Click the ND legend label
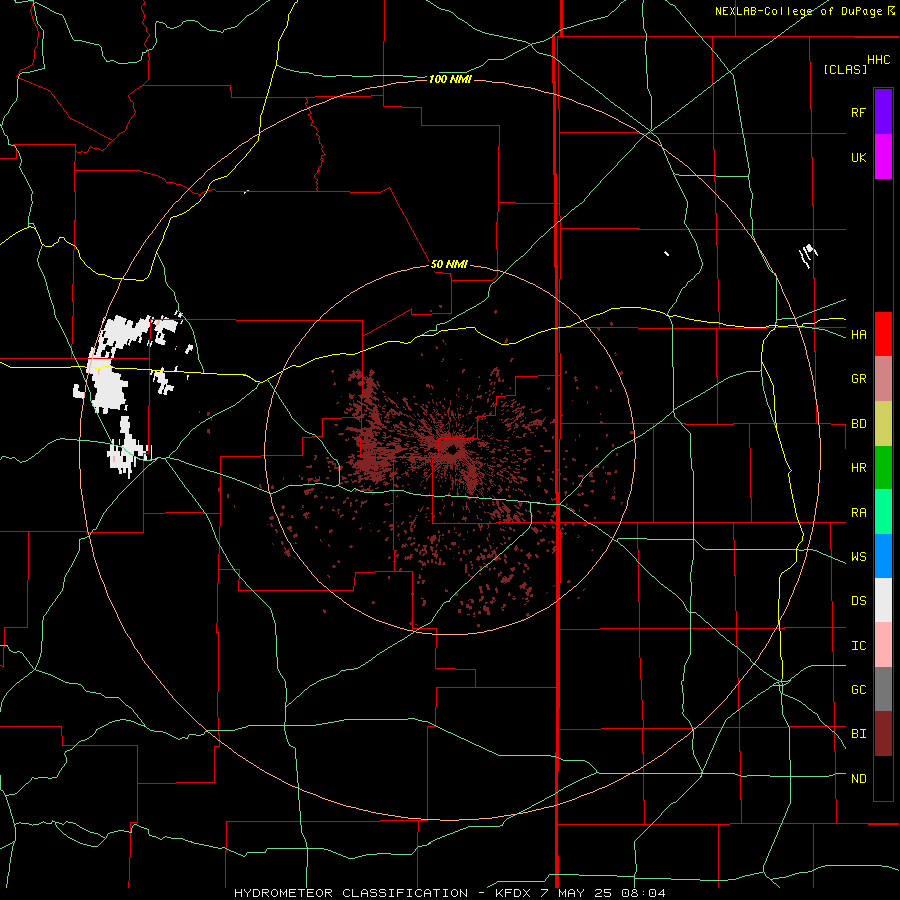Image resolution: width=900 pixels, height=900 pixels. (x=858, y=779)
